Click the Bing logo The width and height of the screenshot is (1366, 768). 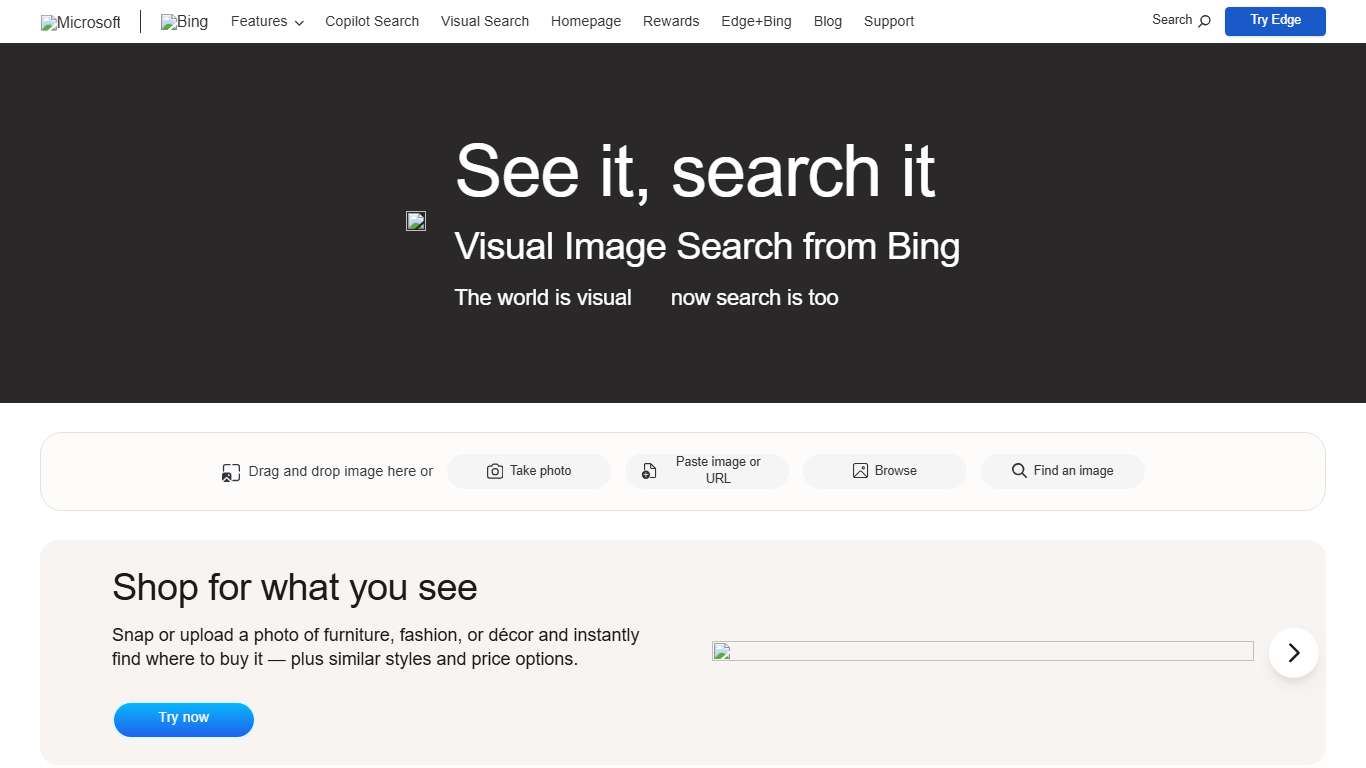(x=184, y=21)
